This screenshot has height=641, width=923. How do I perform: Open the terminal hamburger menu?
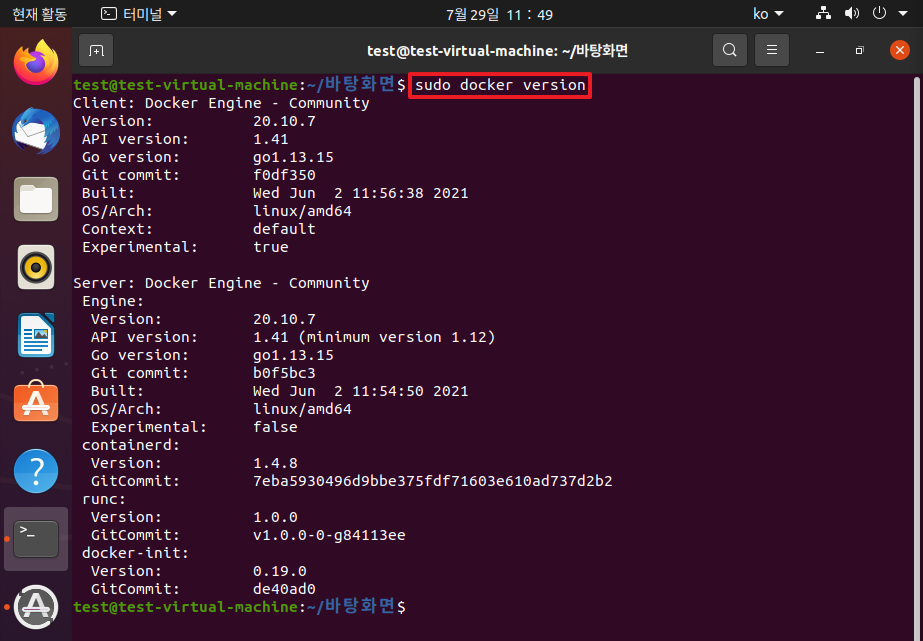(772, 51)
